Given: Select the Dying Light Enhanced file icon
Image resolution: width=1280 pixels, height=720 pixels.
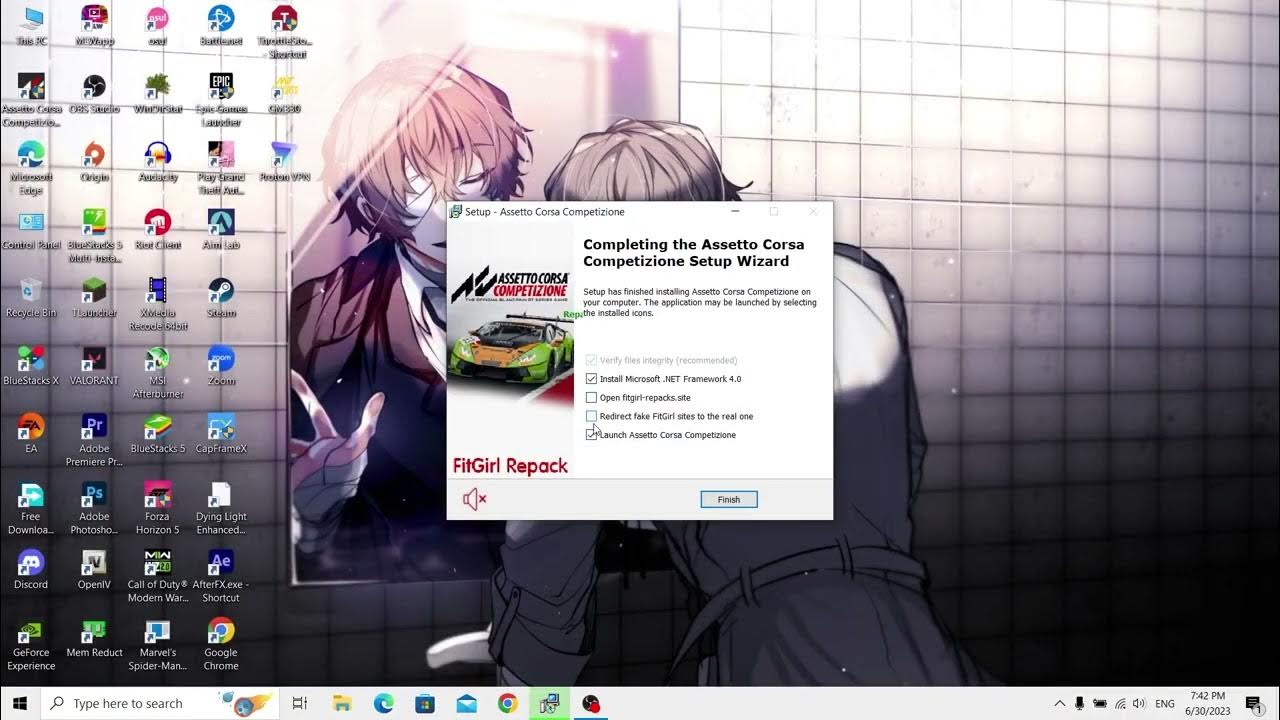Looking at the screenshot, I should pos(221,508).
